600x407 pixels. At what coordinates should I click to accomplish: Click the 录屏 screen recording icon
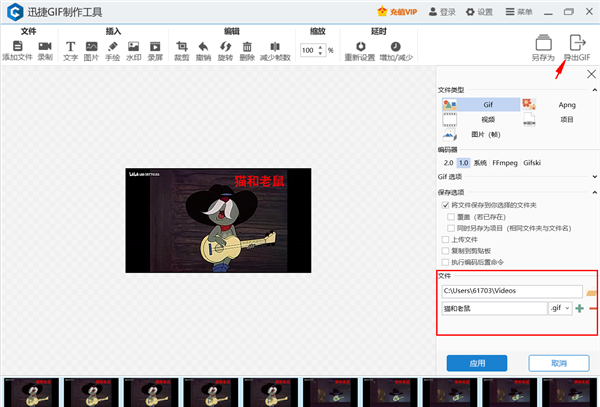(155, 46)
